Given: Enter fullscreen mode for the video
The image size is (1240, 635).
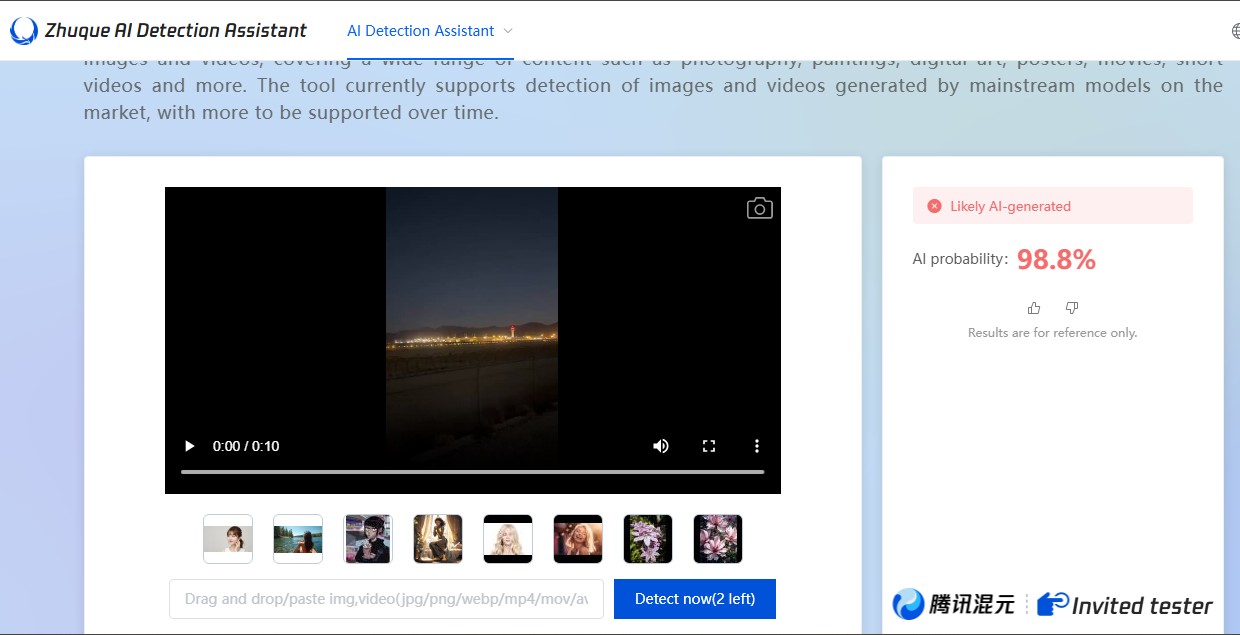Looking at the screenshot, I should point(709,446).
